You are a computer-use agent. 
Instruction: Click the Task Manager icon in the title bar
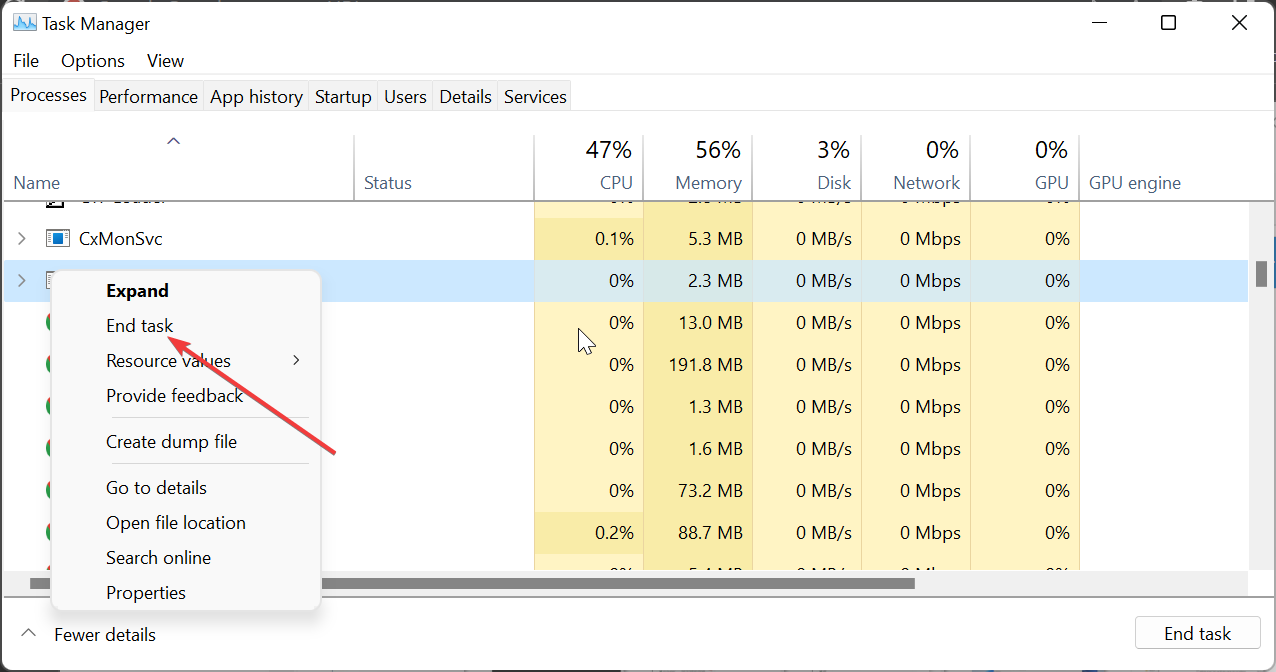tap(24, 23)
